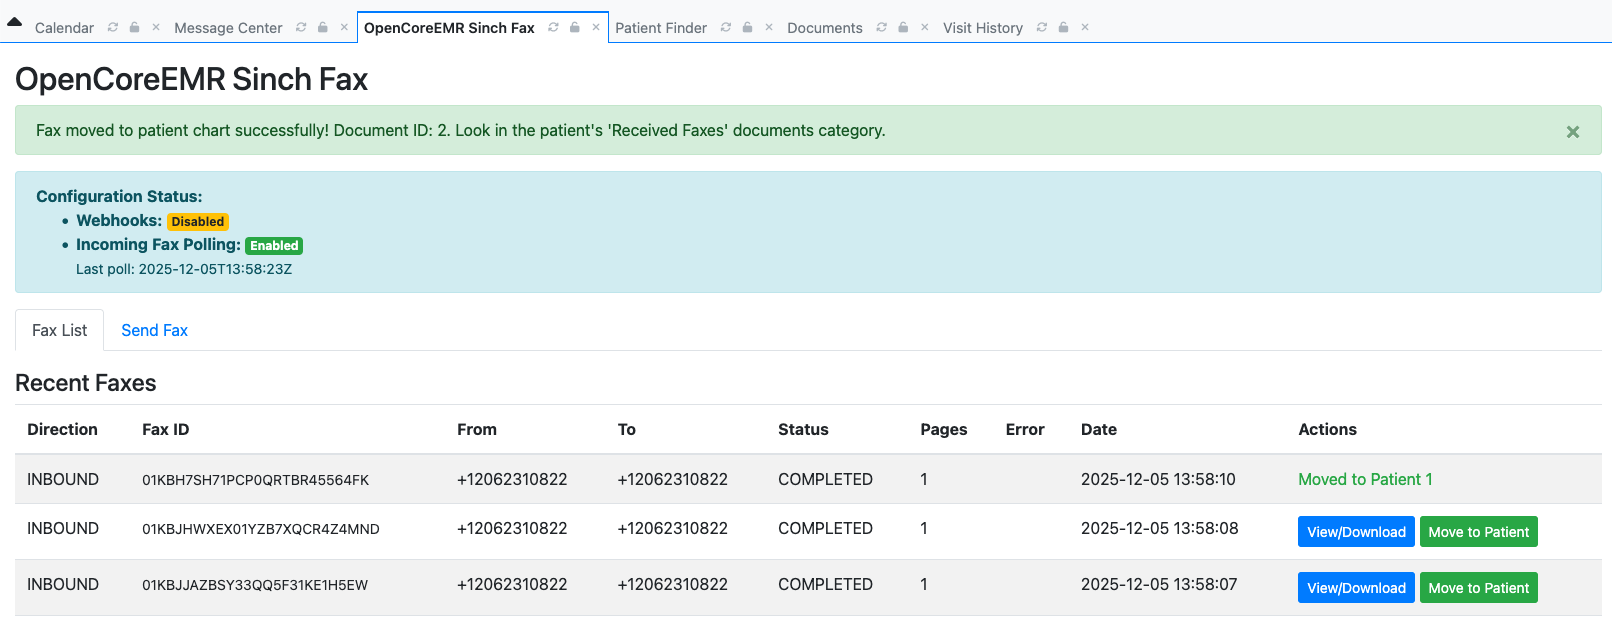1612x623 pixels.
Task: Click the date 2025-12-05 13:58:08
Action: [x=1159, y=528]
